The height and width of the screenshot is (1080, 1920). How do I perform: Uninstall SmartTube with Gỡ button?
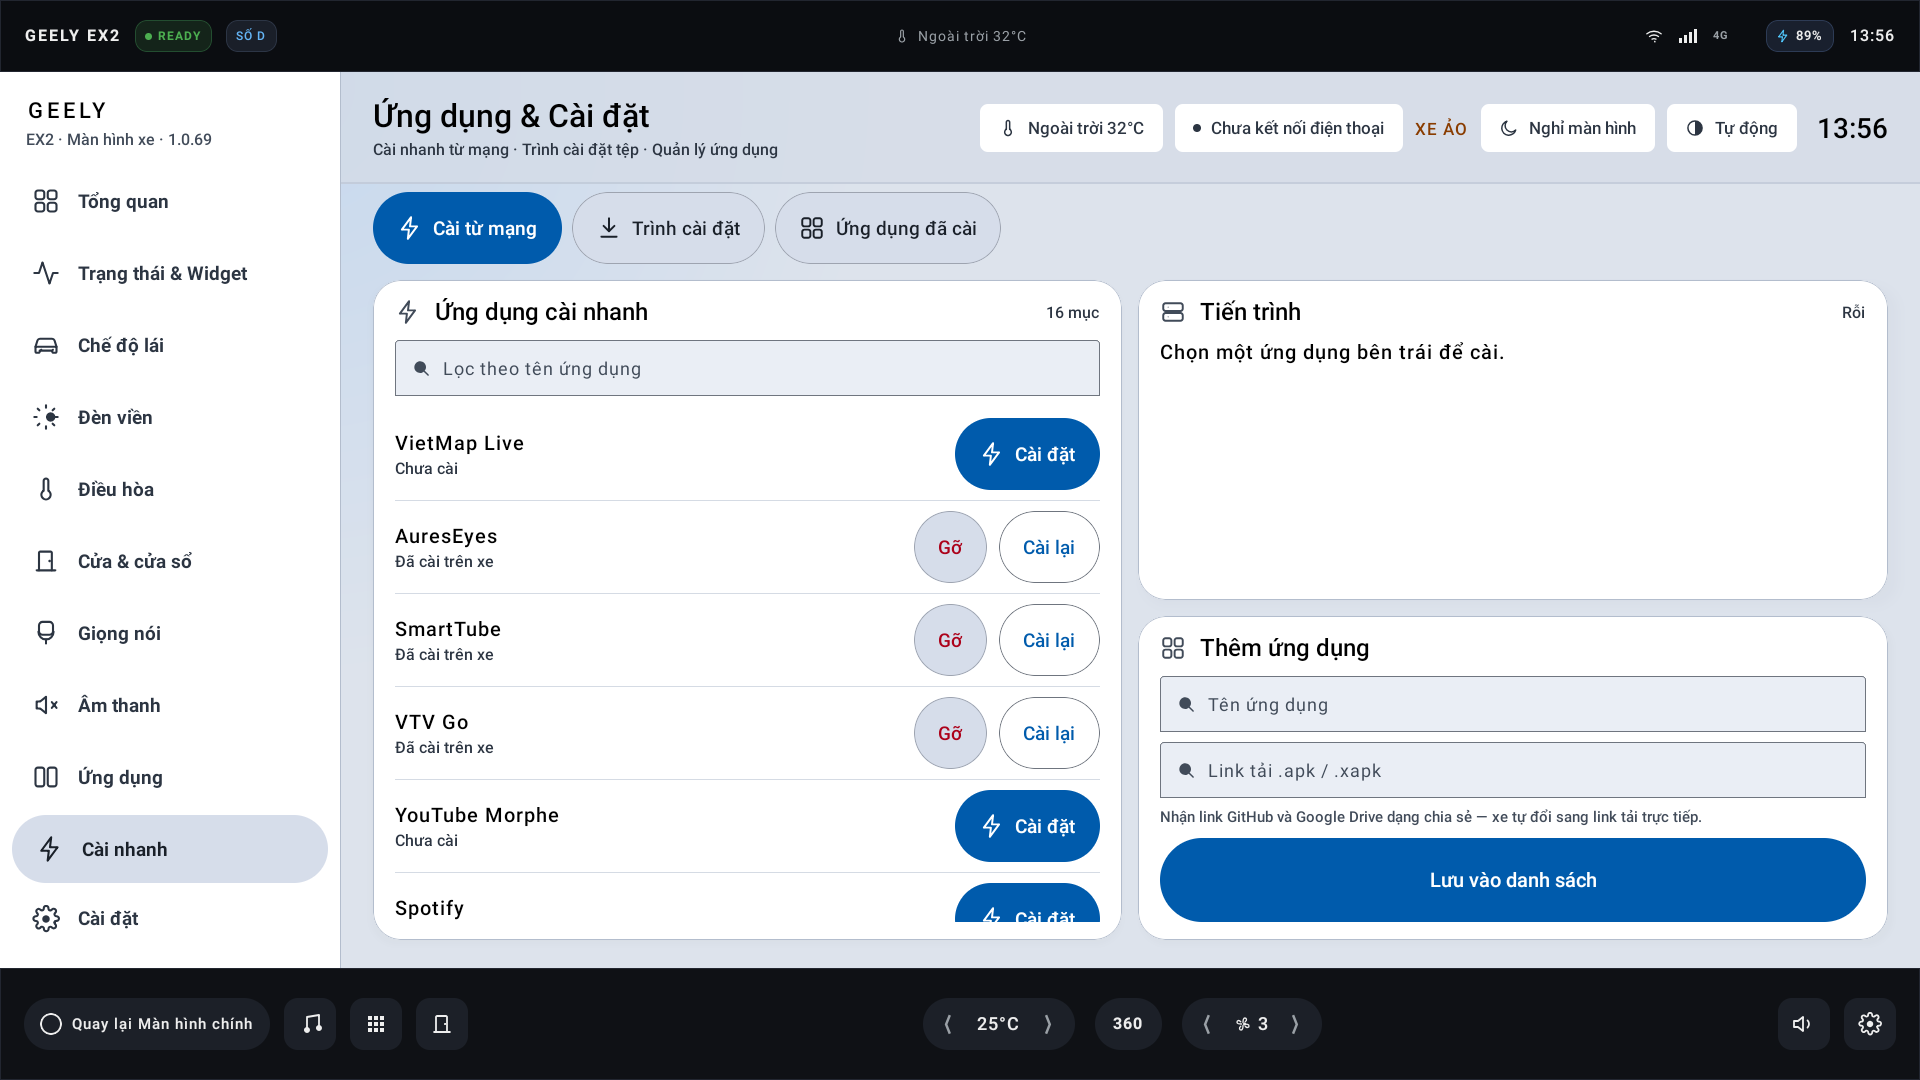[x=950, y=640]
